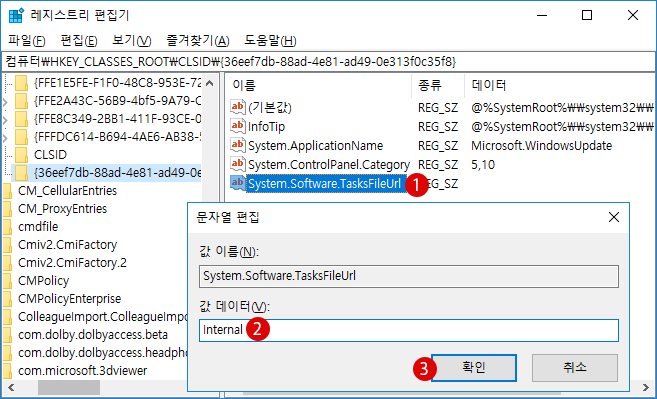Open the 도움말(H) menu
The image size is (657, 399).
(x=270, y=41)
